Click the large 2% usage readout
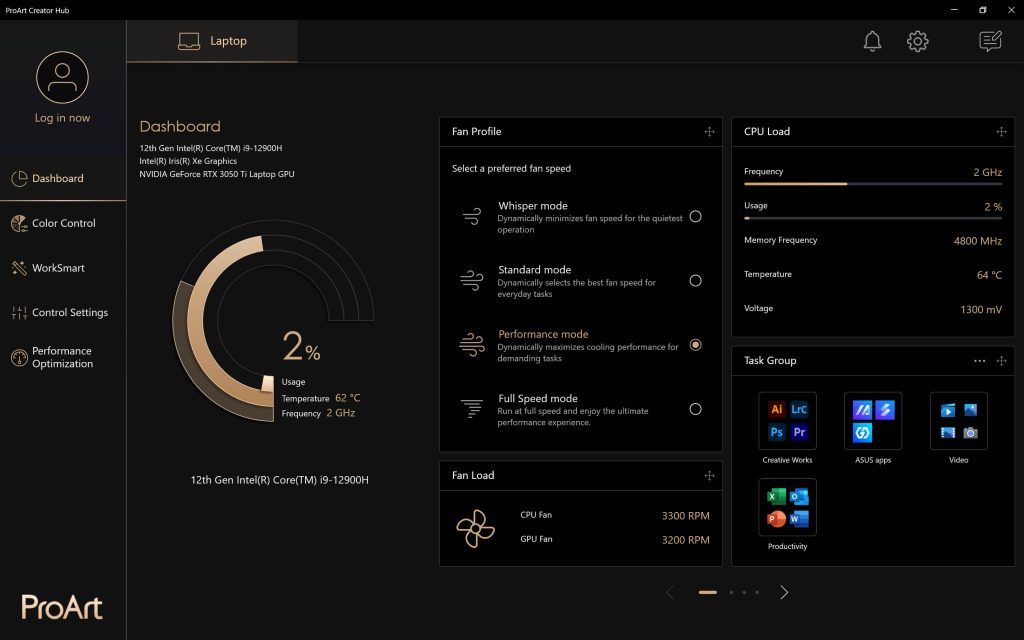 pos(301,345)
